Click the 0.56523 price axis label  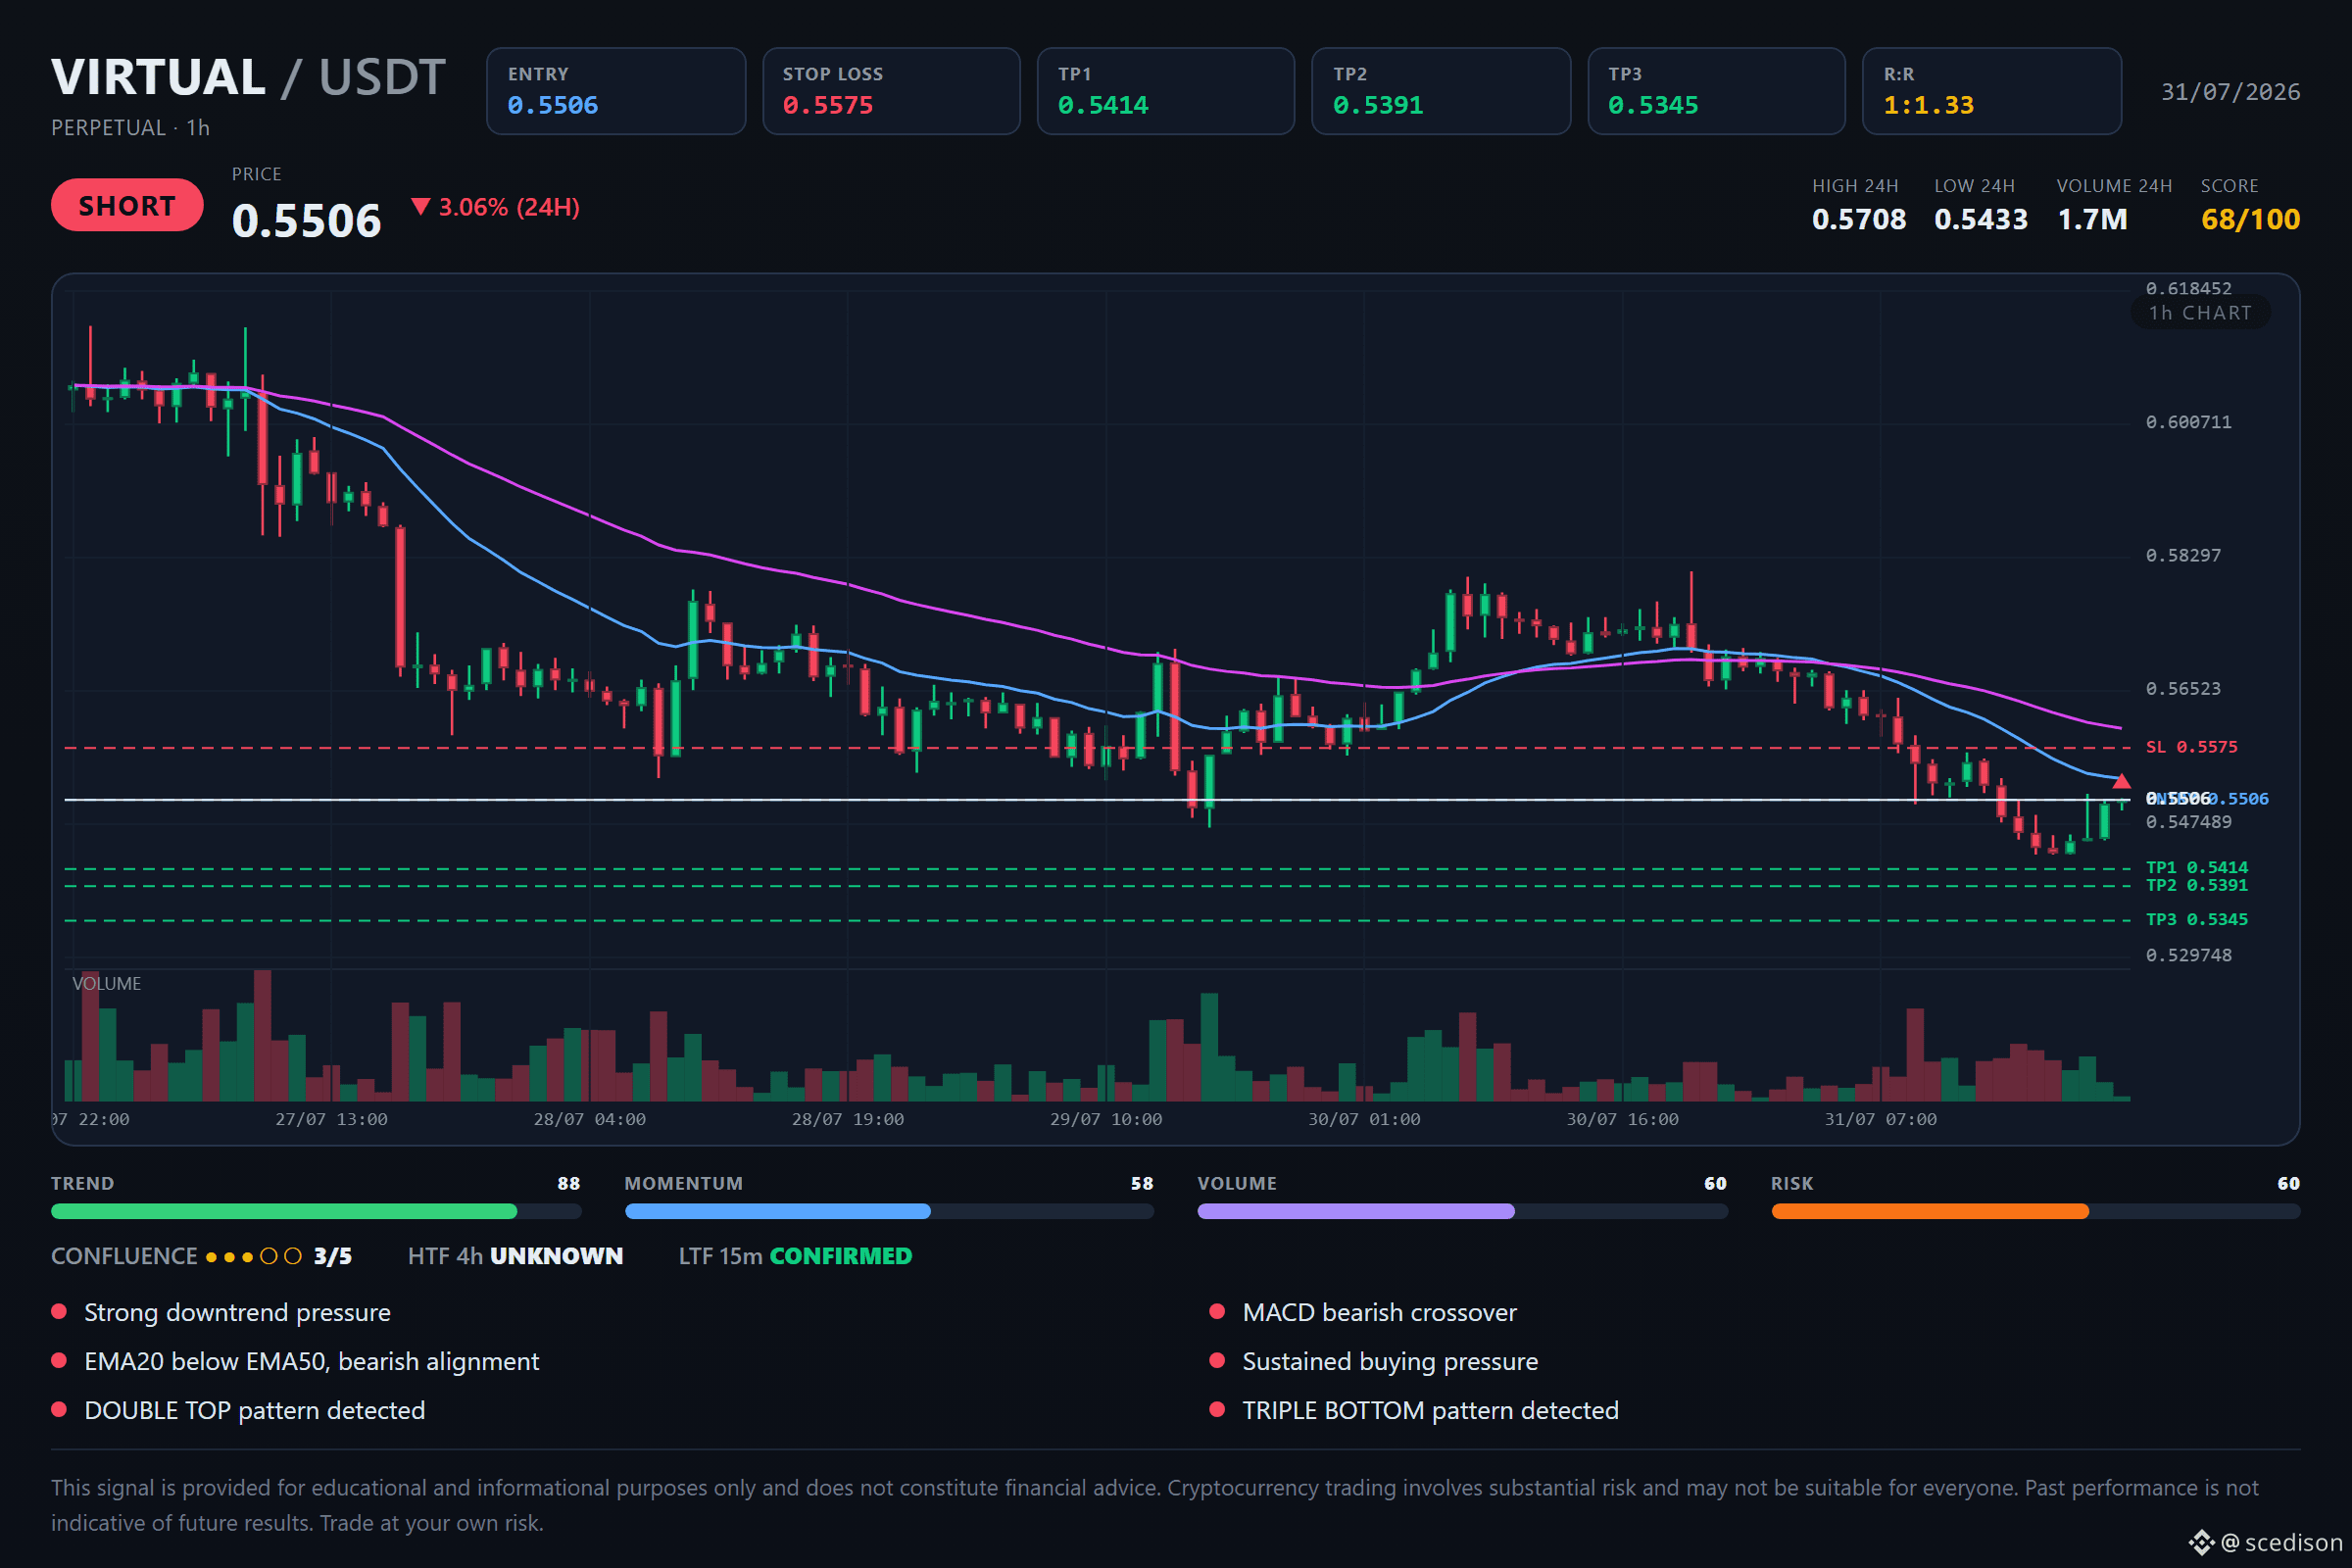point(2184,689)
